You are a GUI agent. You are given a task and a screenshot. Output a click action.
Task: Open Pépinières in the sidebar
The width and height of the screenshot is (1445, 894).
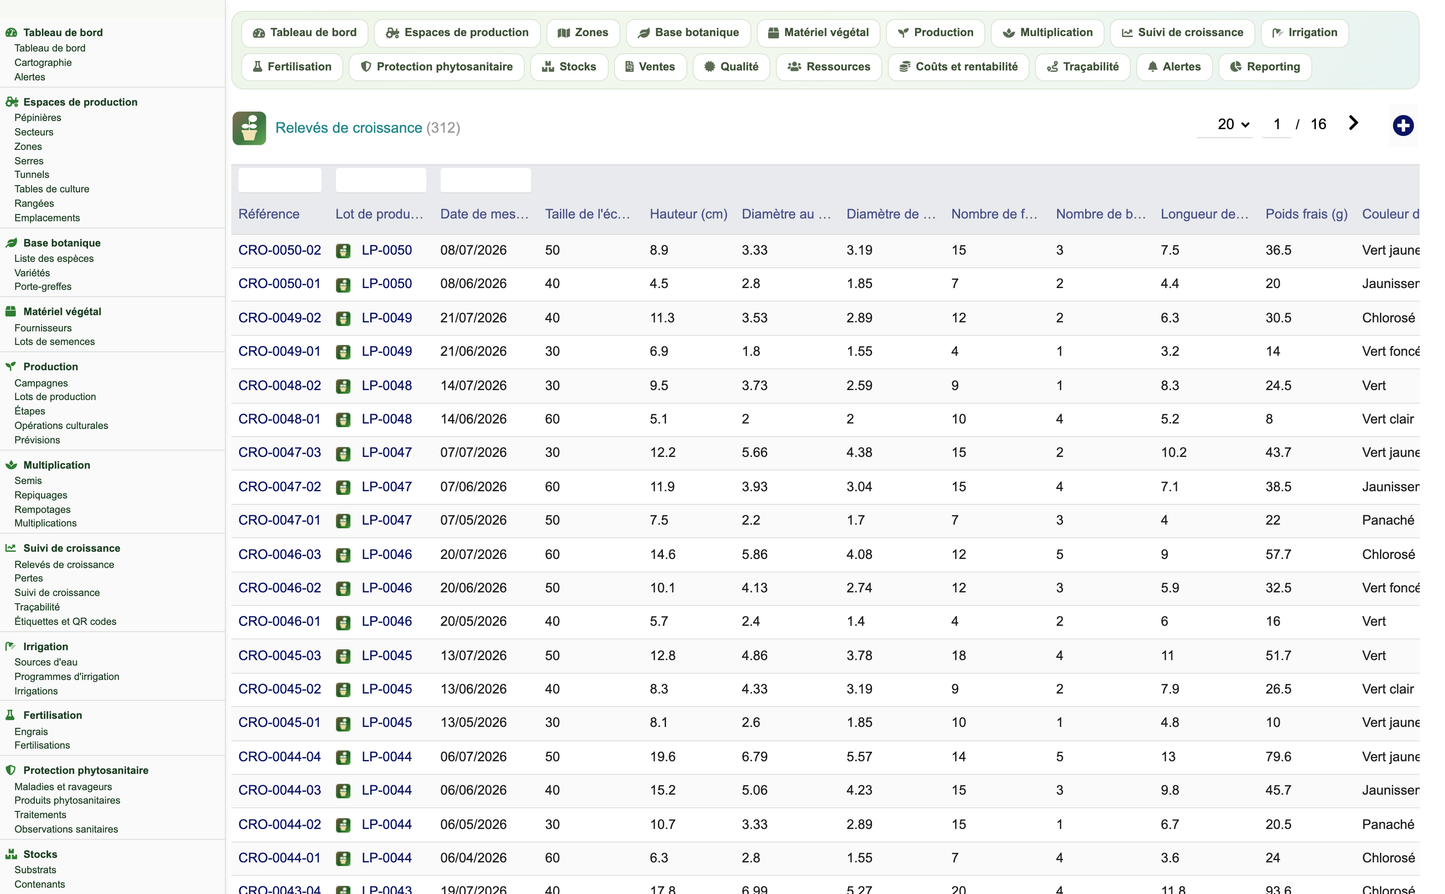(38, 118)
